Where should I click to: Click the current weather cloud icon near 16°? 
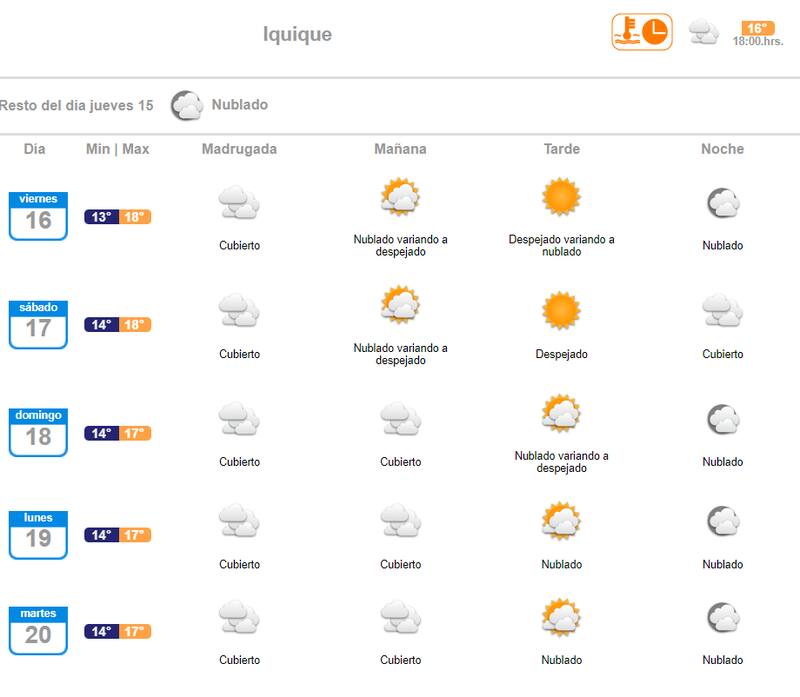(704, 32)
